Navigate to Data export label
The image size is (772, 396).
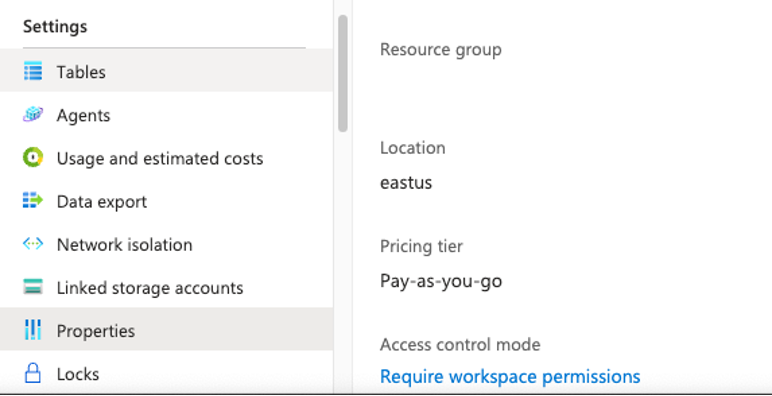102,202
